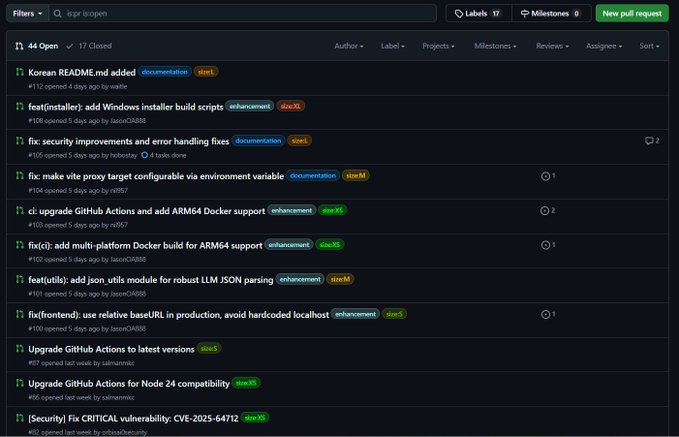
Task: Click the linked issue icon on the fix(ci) multi-platform PR
Action: click(545, 245)
